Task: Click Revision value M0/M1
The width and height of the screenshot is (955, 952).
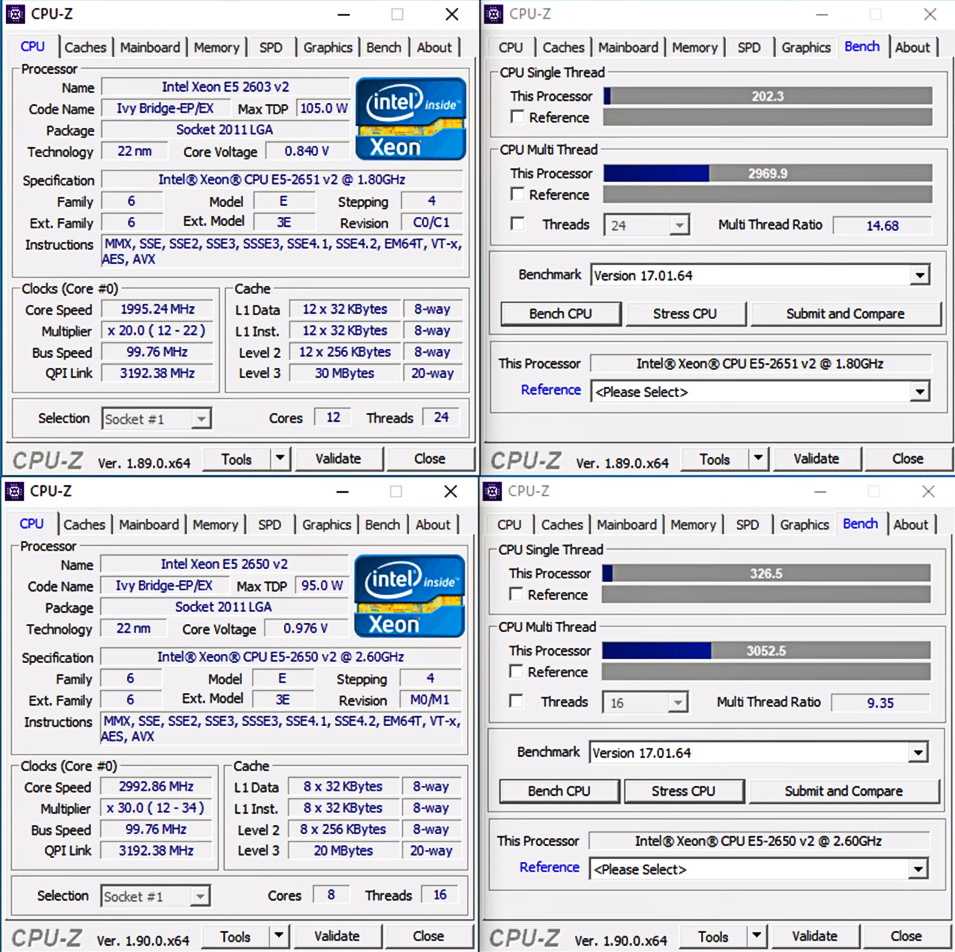Action: (430, 700)
